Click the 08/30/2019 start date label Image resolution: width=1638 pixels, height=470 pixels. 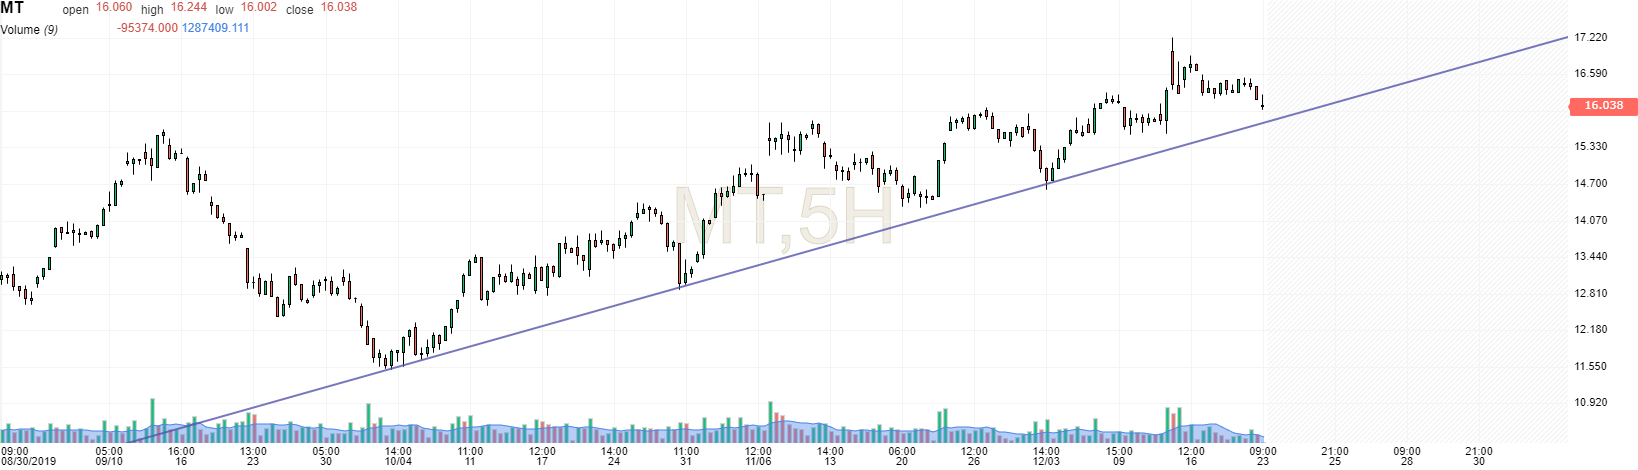pyautogui.click(x=28, y=461)
